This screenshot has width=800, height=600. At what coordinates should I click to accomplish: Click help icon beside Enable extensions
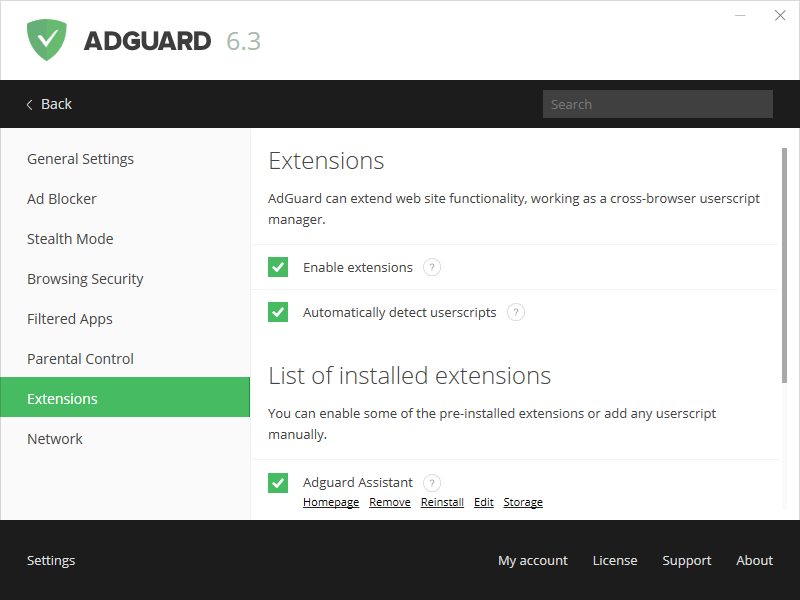point(431,267)
